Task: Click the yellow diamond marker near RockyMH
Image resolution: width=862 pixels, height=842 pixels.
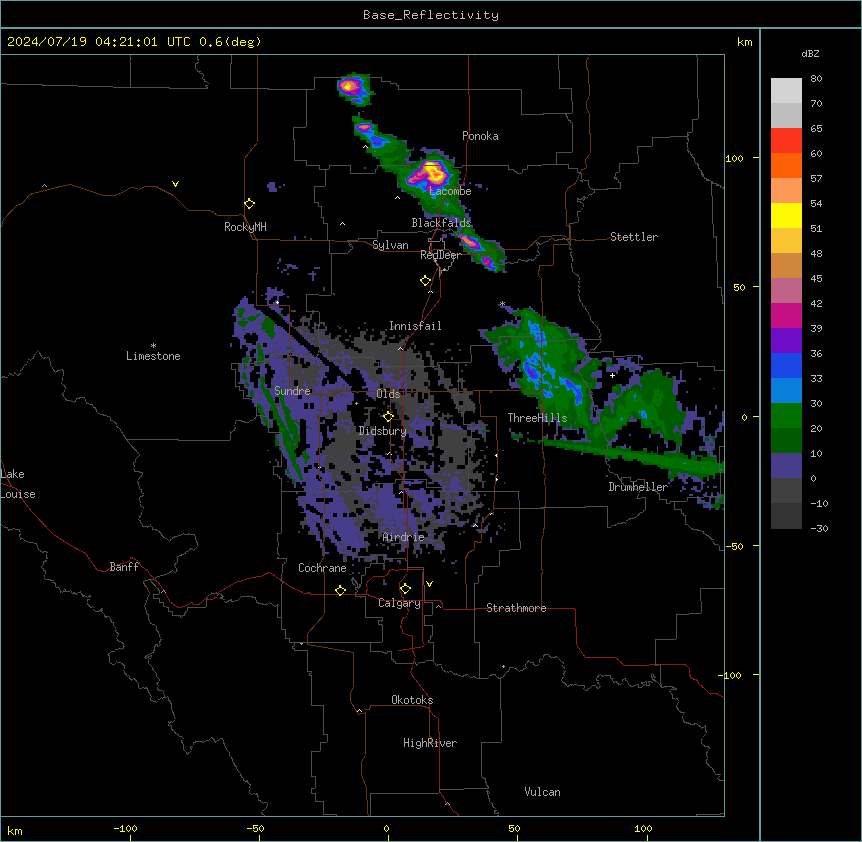Action: coord(249,204)
